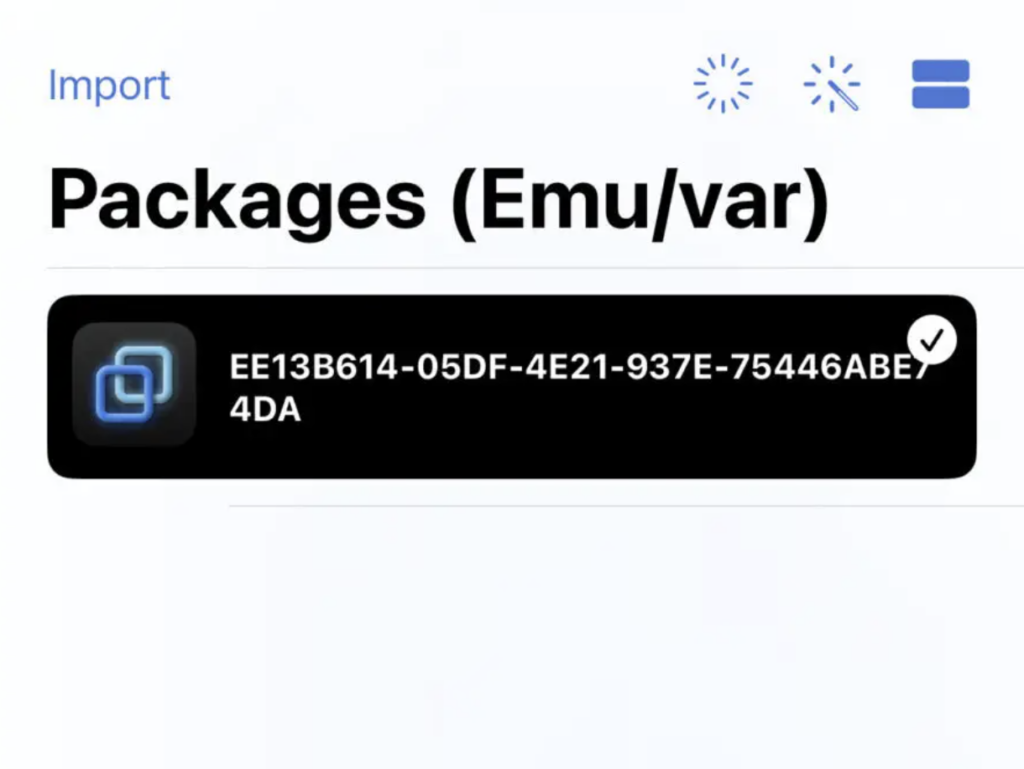This screenshot has height=769, width=1024.
Task: Select the magic wand icon
Action: coord(831,84)
